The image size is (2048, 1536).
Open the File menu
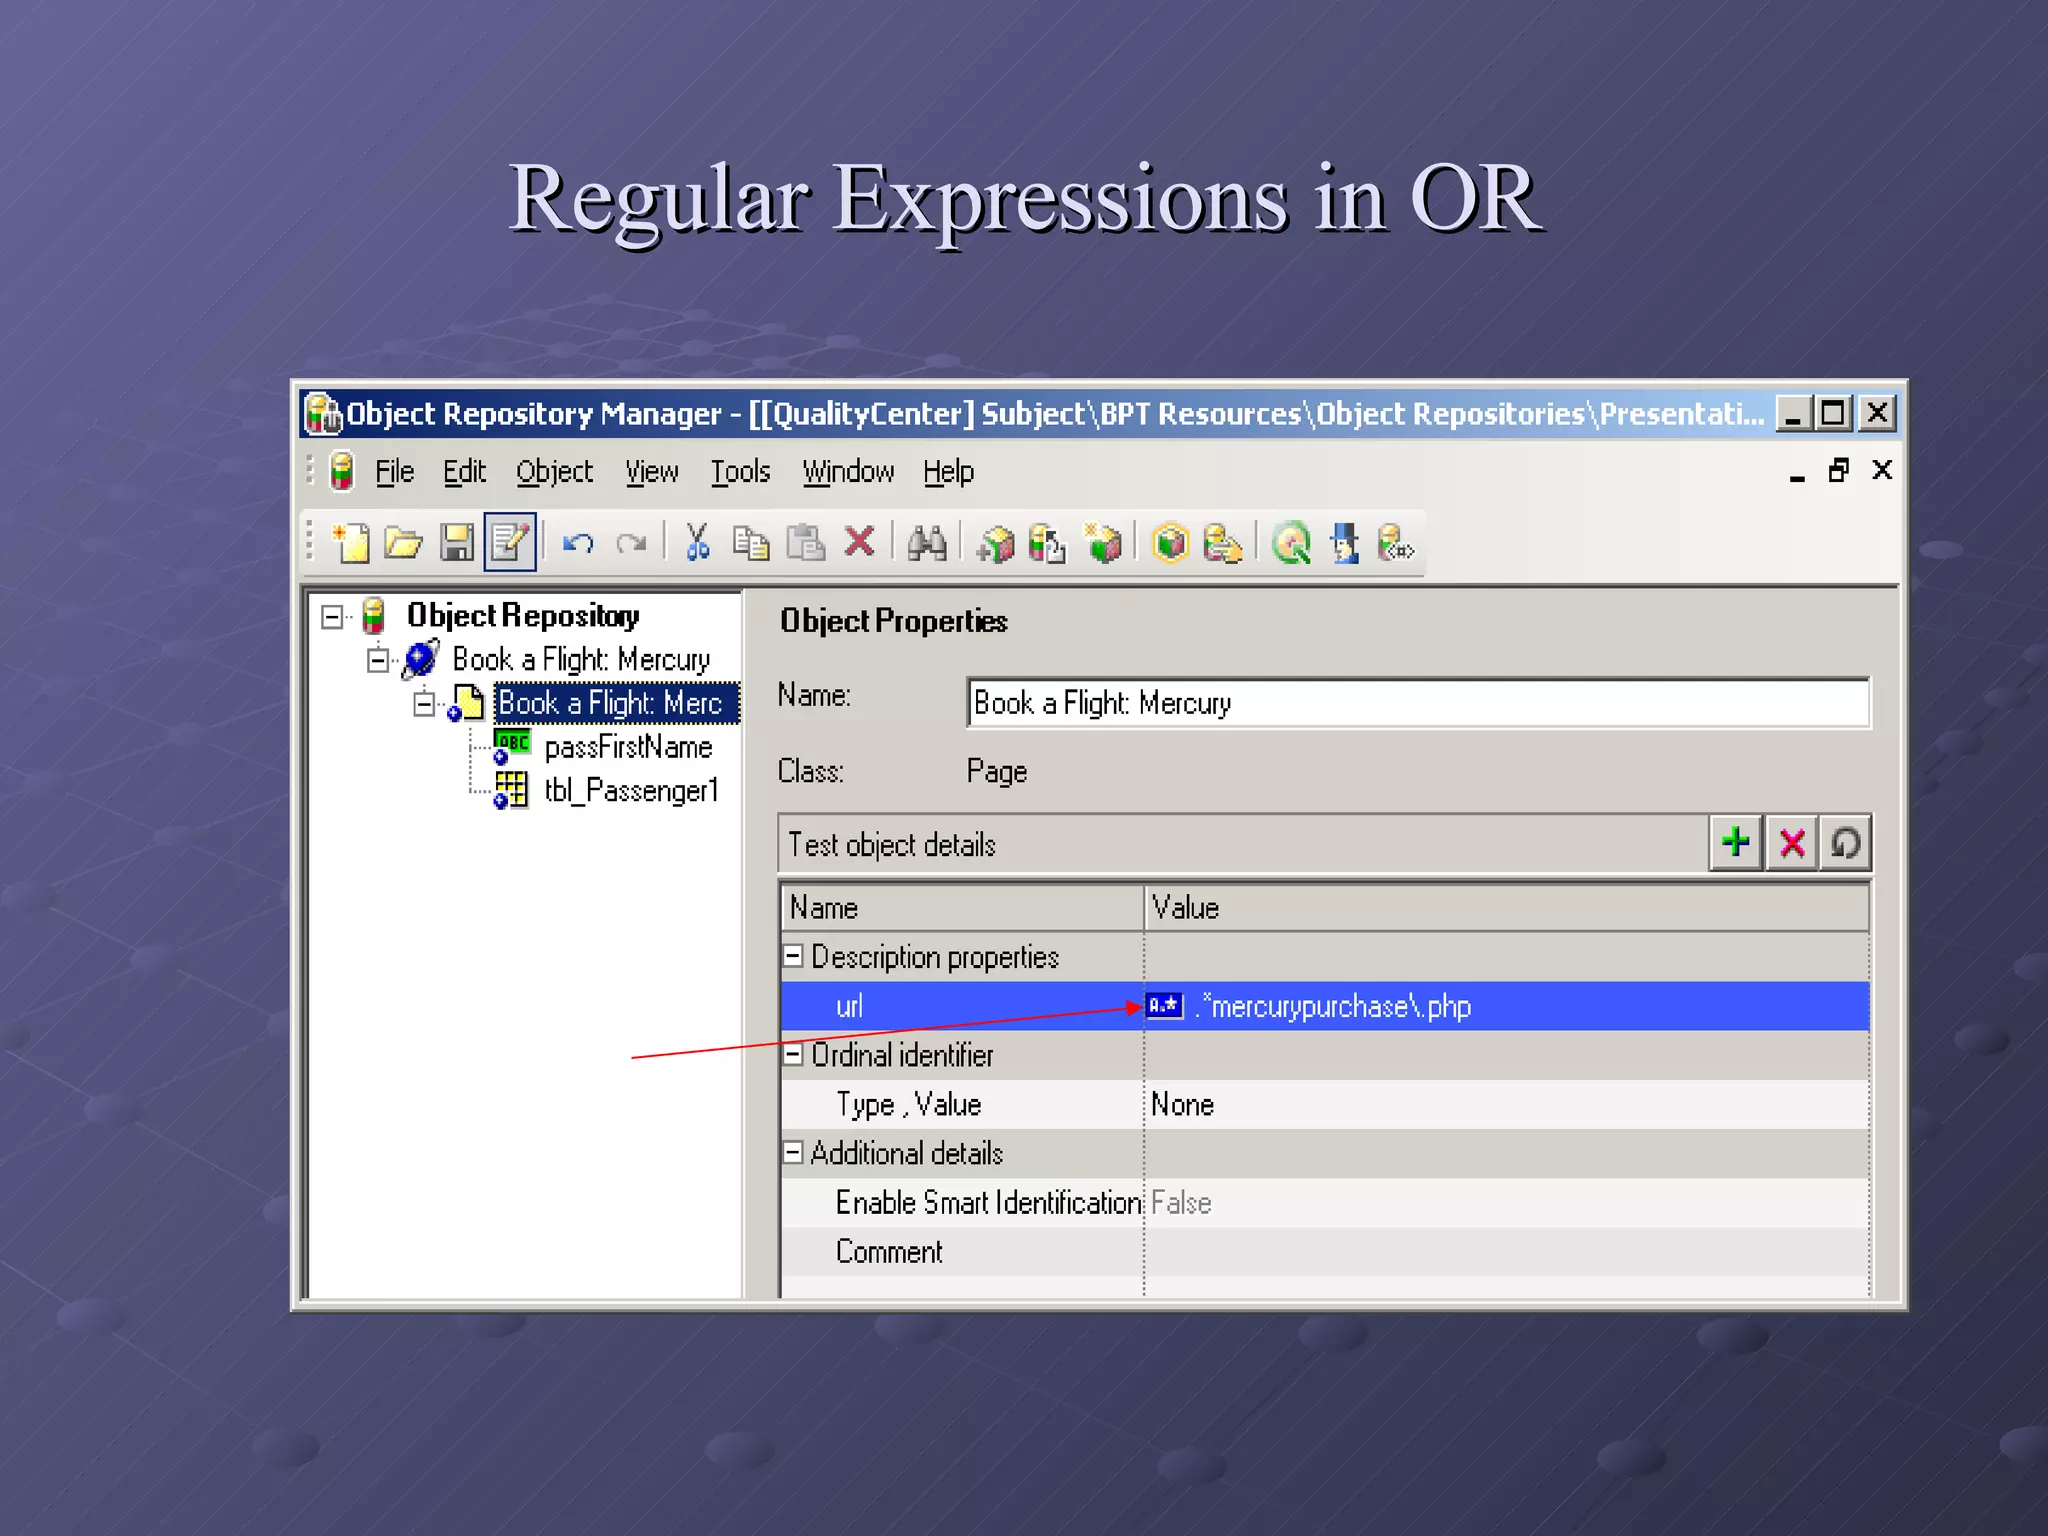(x=394, y=471)
